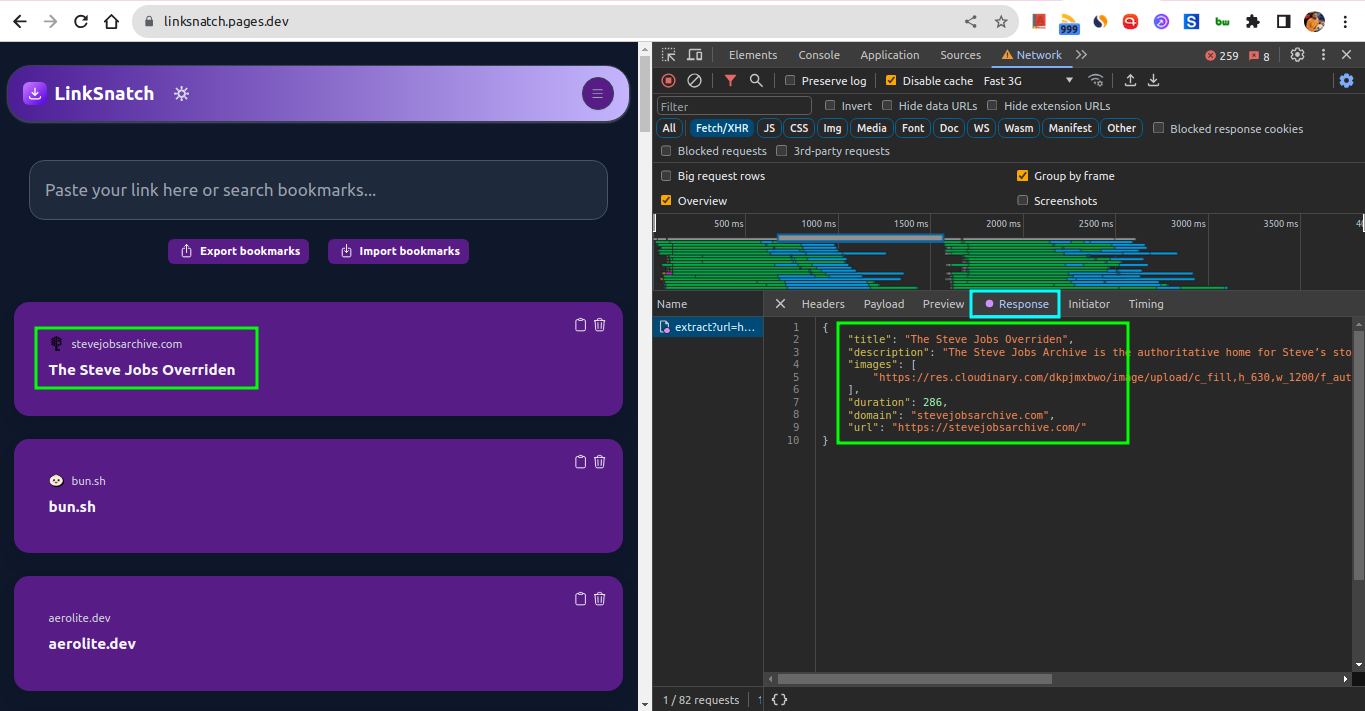Check the Blocked requests checkbox

666,151
